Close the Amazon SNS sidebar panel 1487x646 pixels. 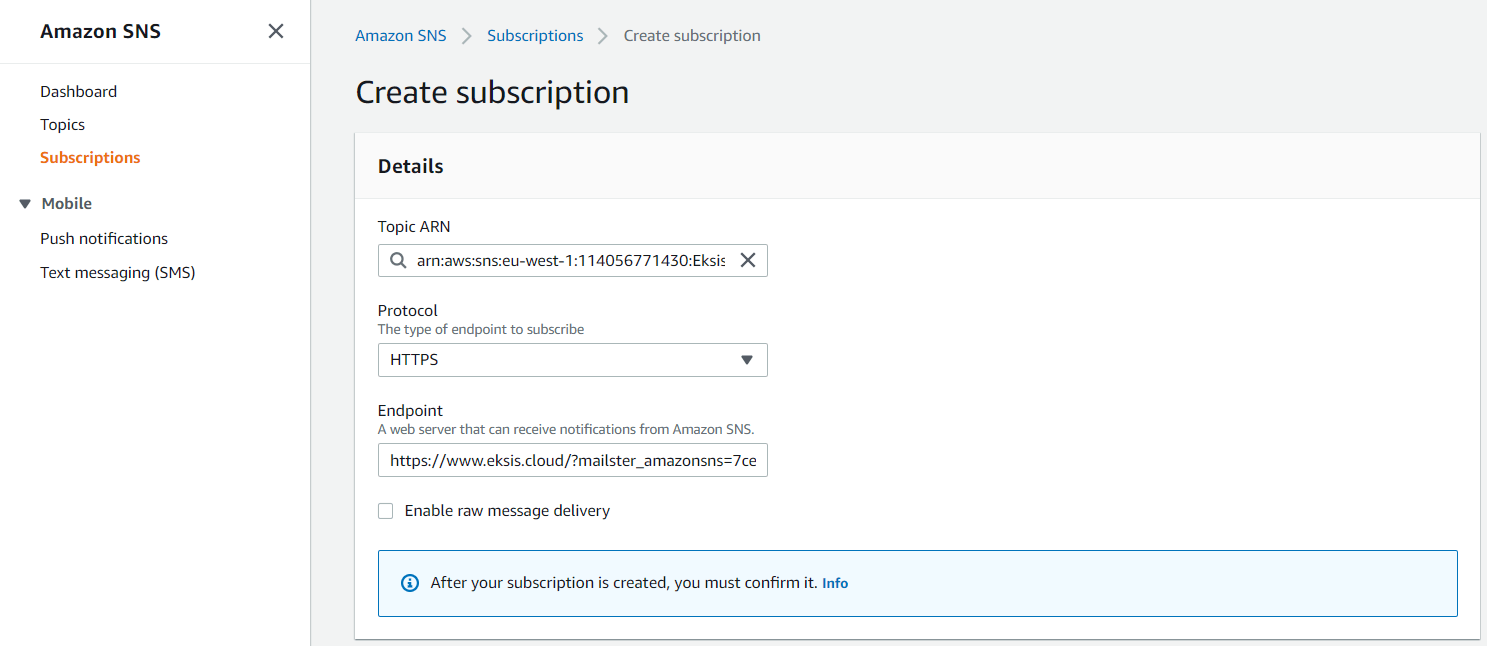pos(276,31)
